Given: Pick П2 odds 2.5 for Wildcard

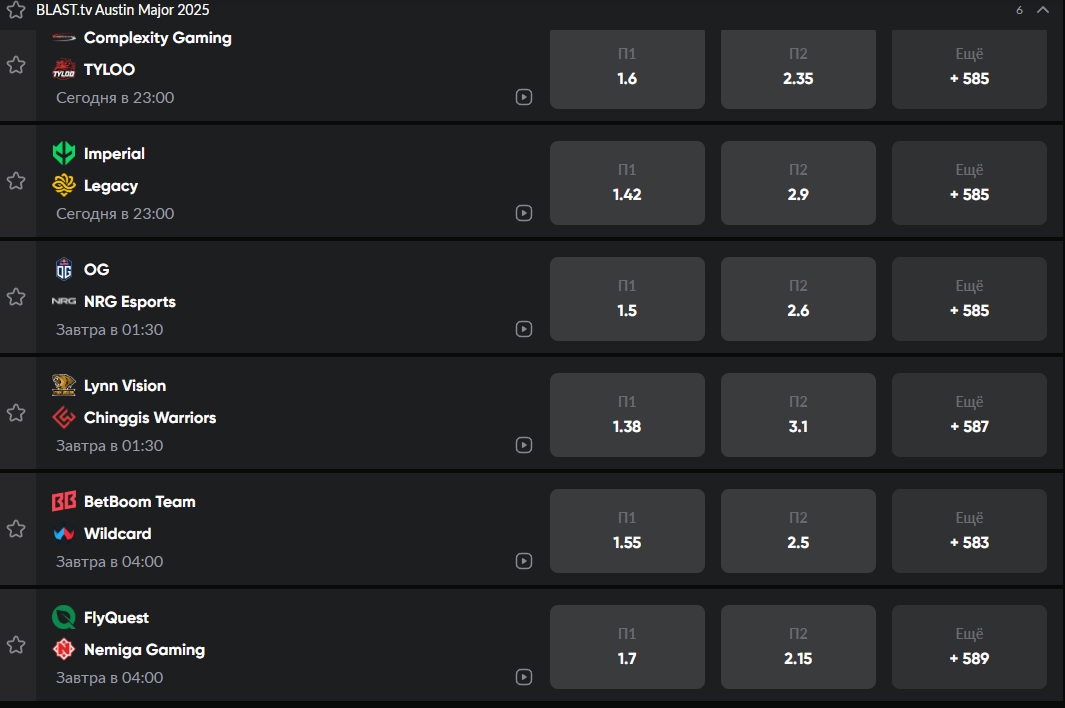Looking at the screenshot, I should tap(798, 531).
